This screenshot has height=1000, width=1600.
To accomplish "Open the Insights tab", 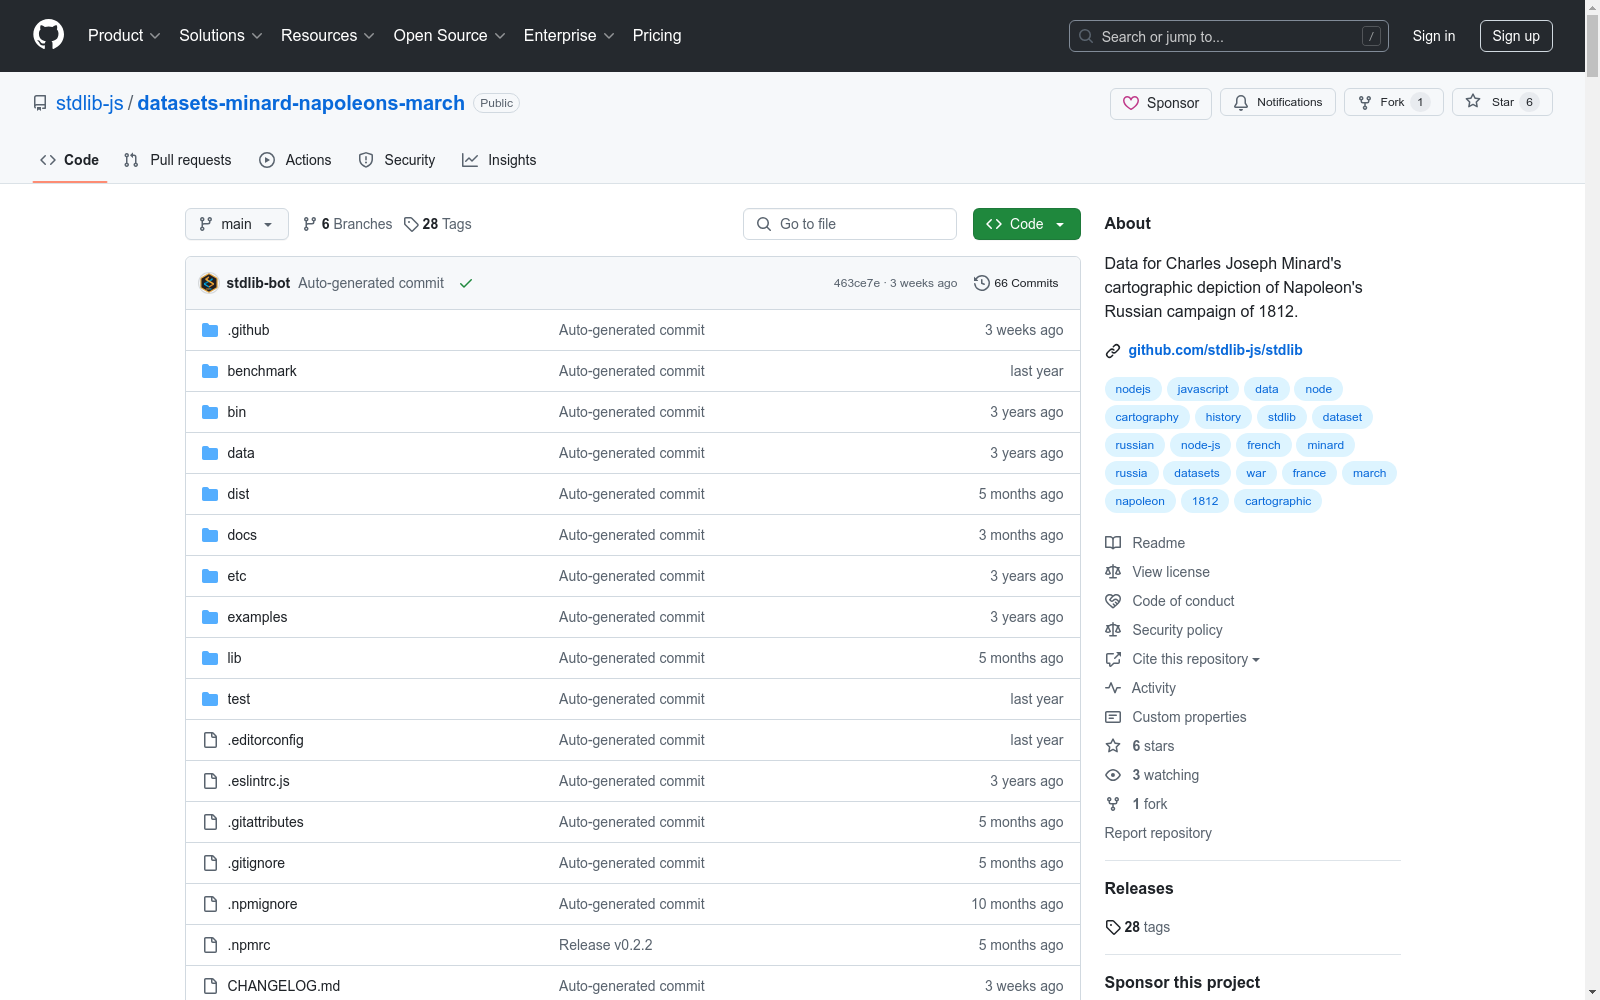I will 499,160.
